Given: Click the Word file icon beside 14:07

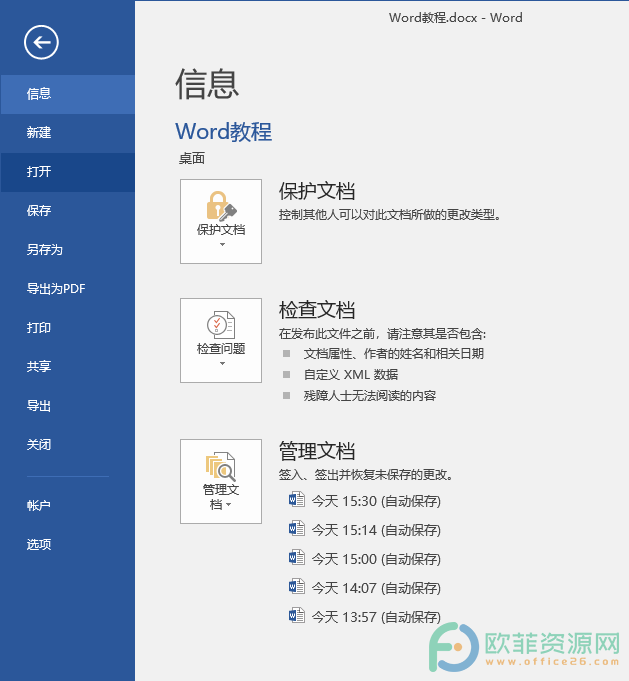Looking at the screenshot, I should [x=297, y=586].
